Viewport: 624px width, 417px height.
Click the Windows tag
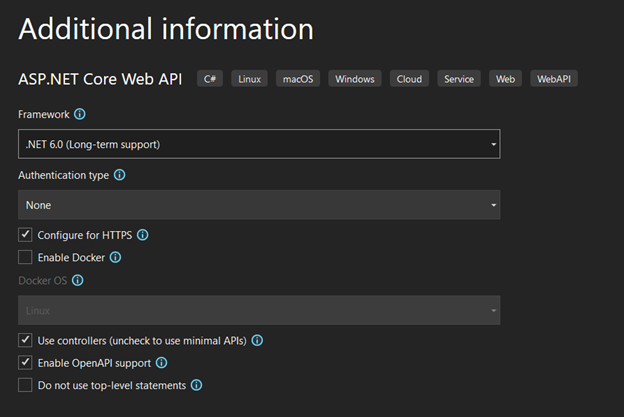[355, 79]
